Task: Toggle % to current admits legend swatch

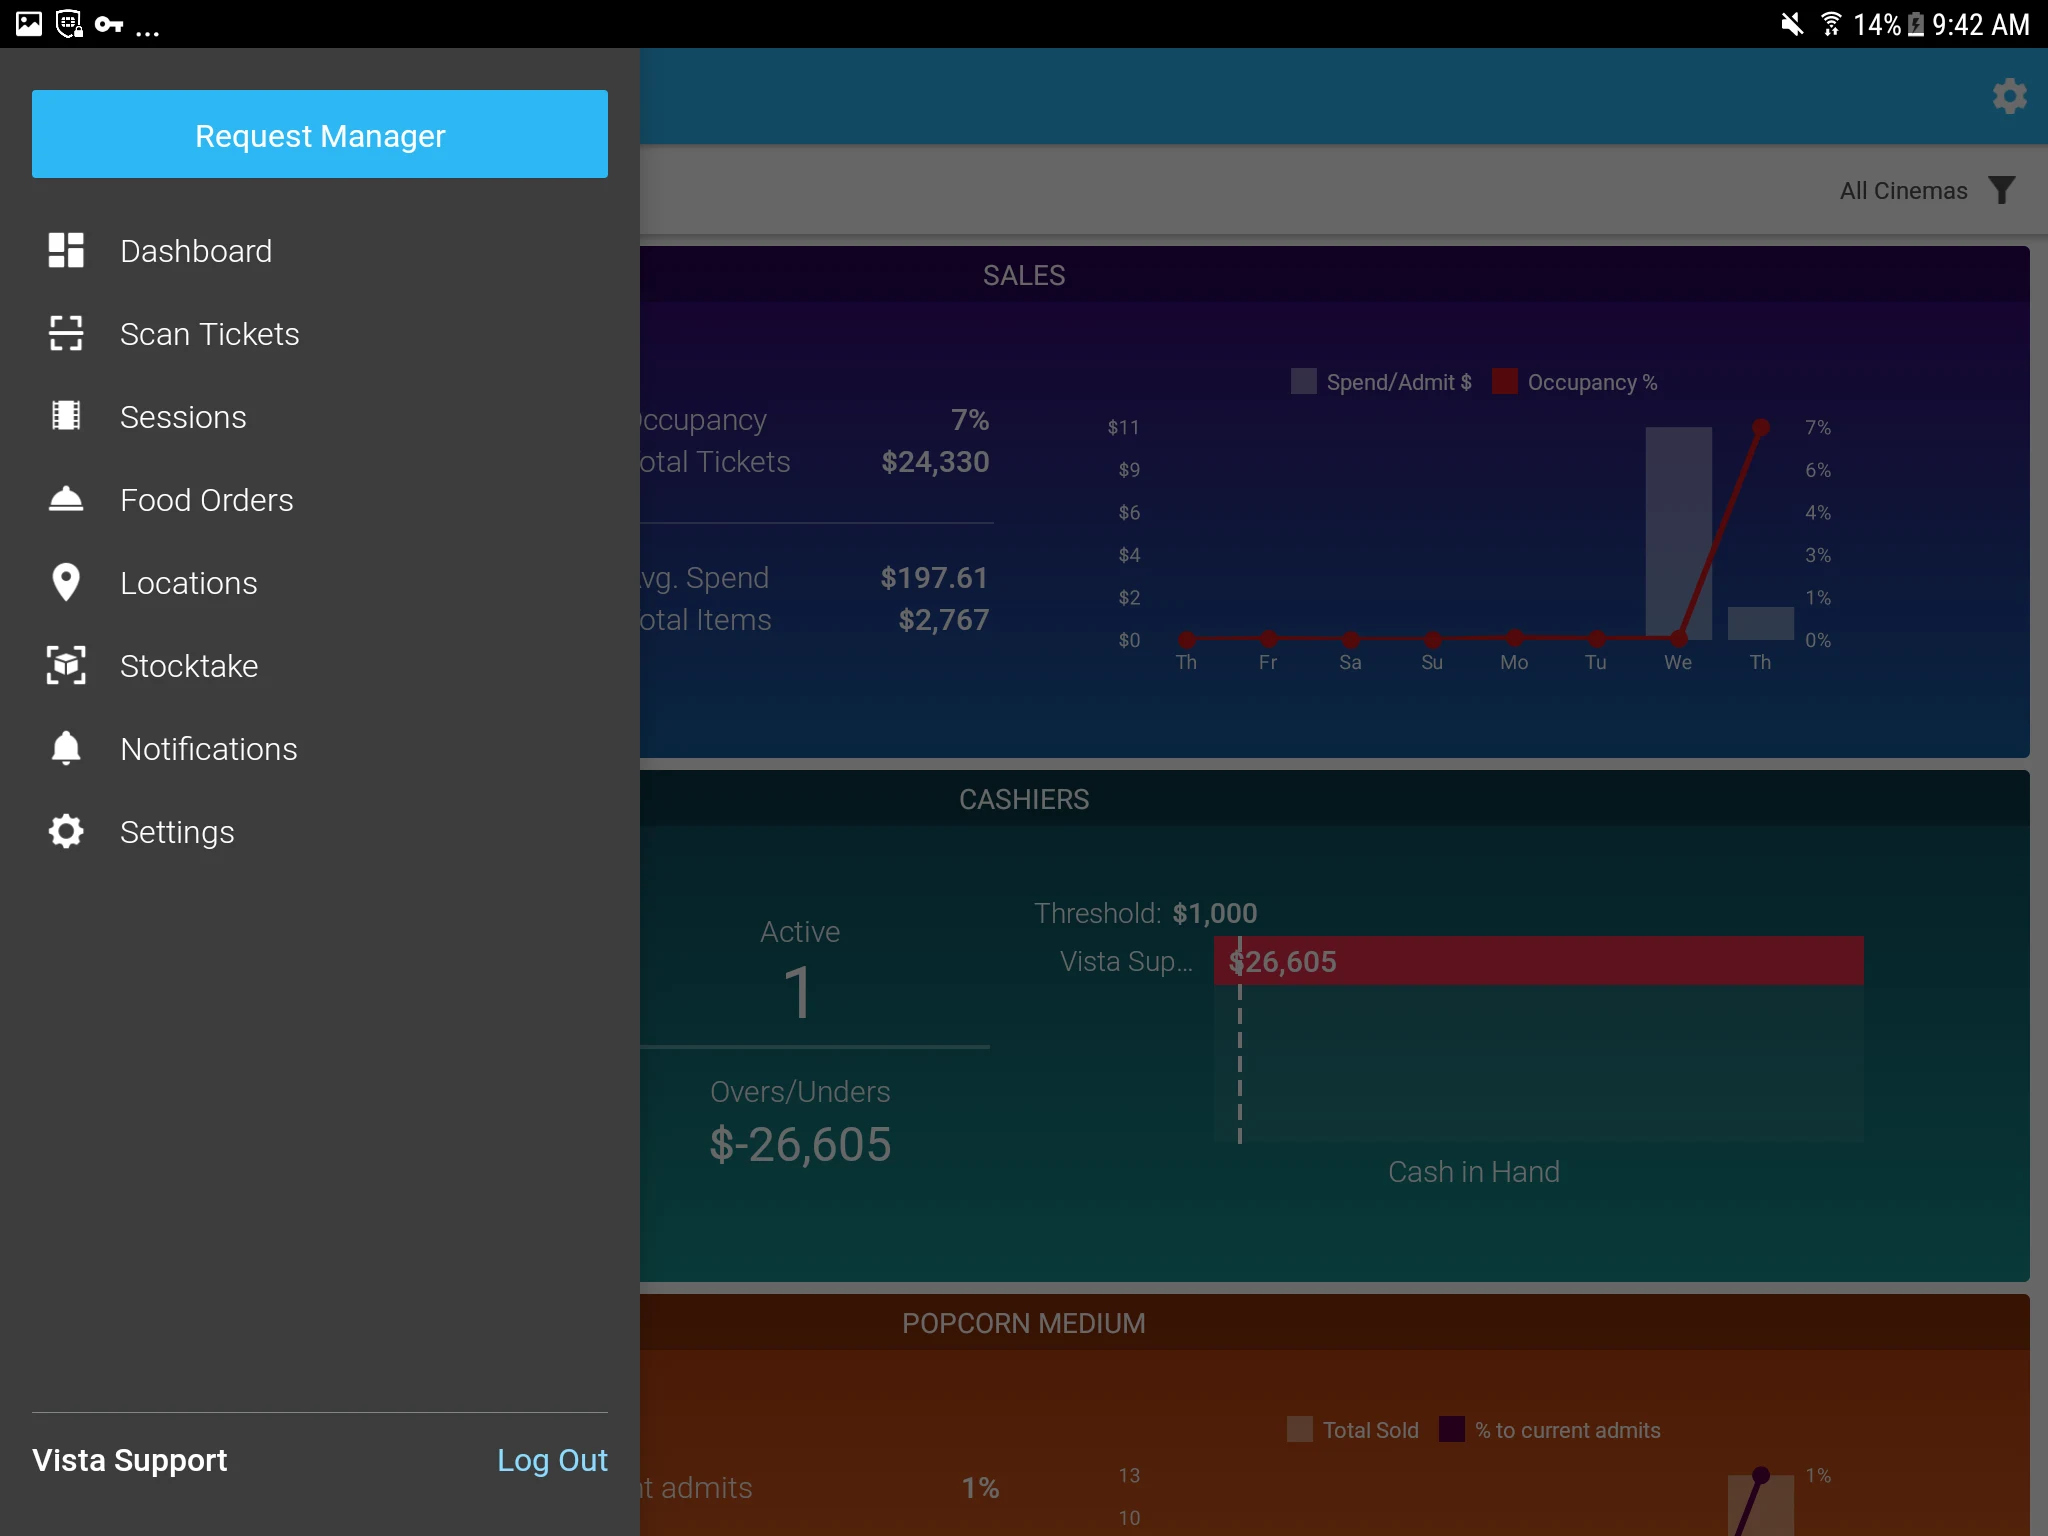Action: 1451,1429
